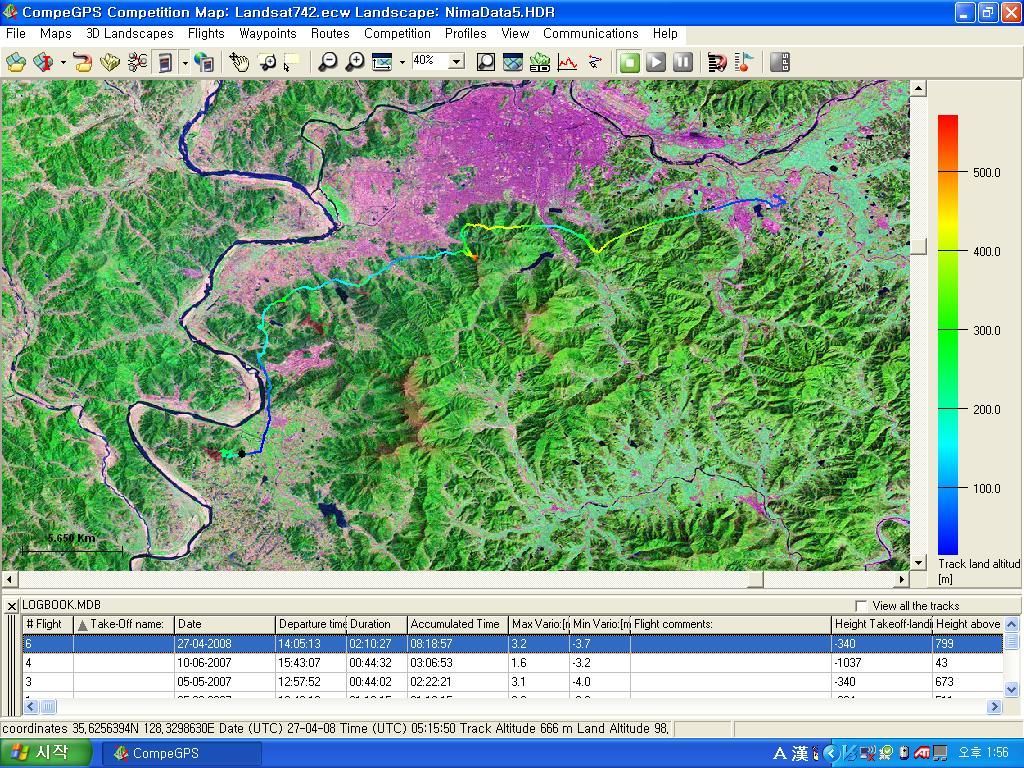Image resolution: width=1024 pixels, height=768 pixels.
Task: Click the pause animation button
Action: tap(683, 63)
